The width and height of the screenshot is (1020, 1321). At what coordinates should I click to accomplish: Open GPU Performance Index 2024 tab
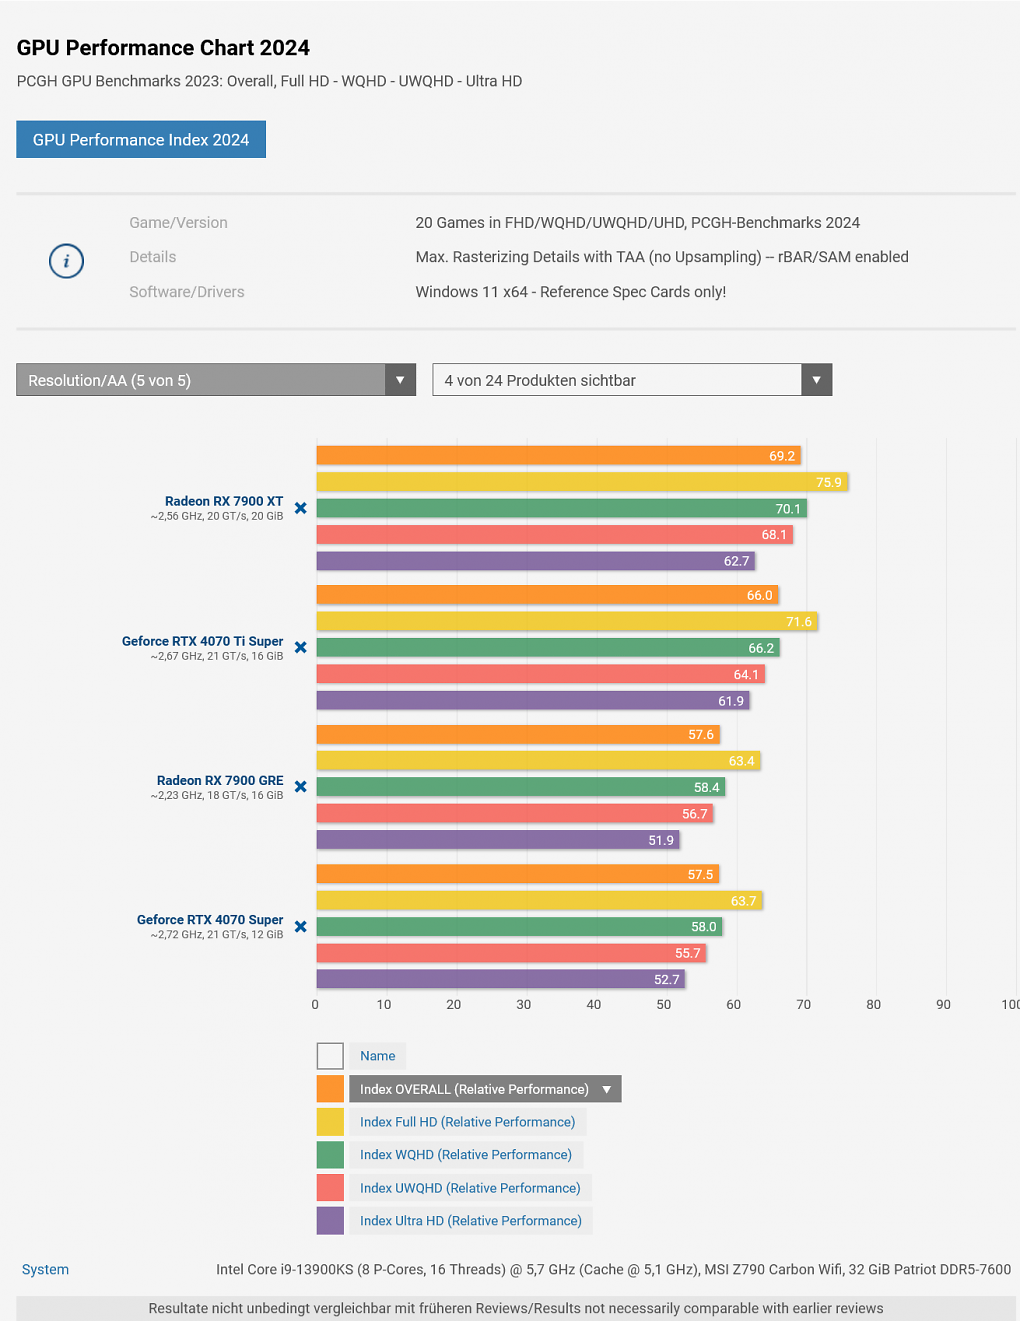point(141,140)
